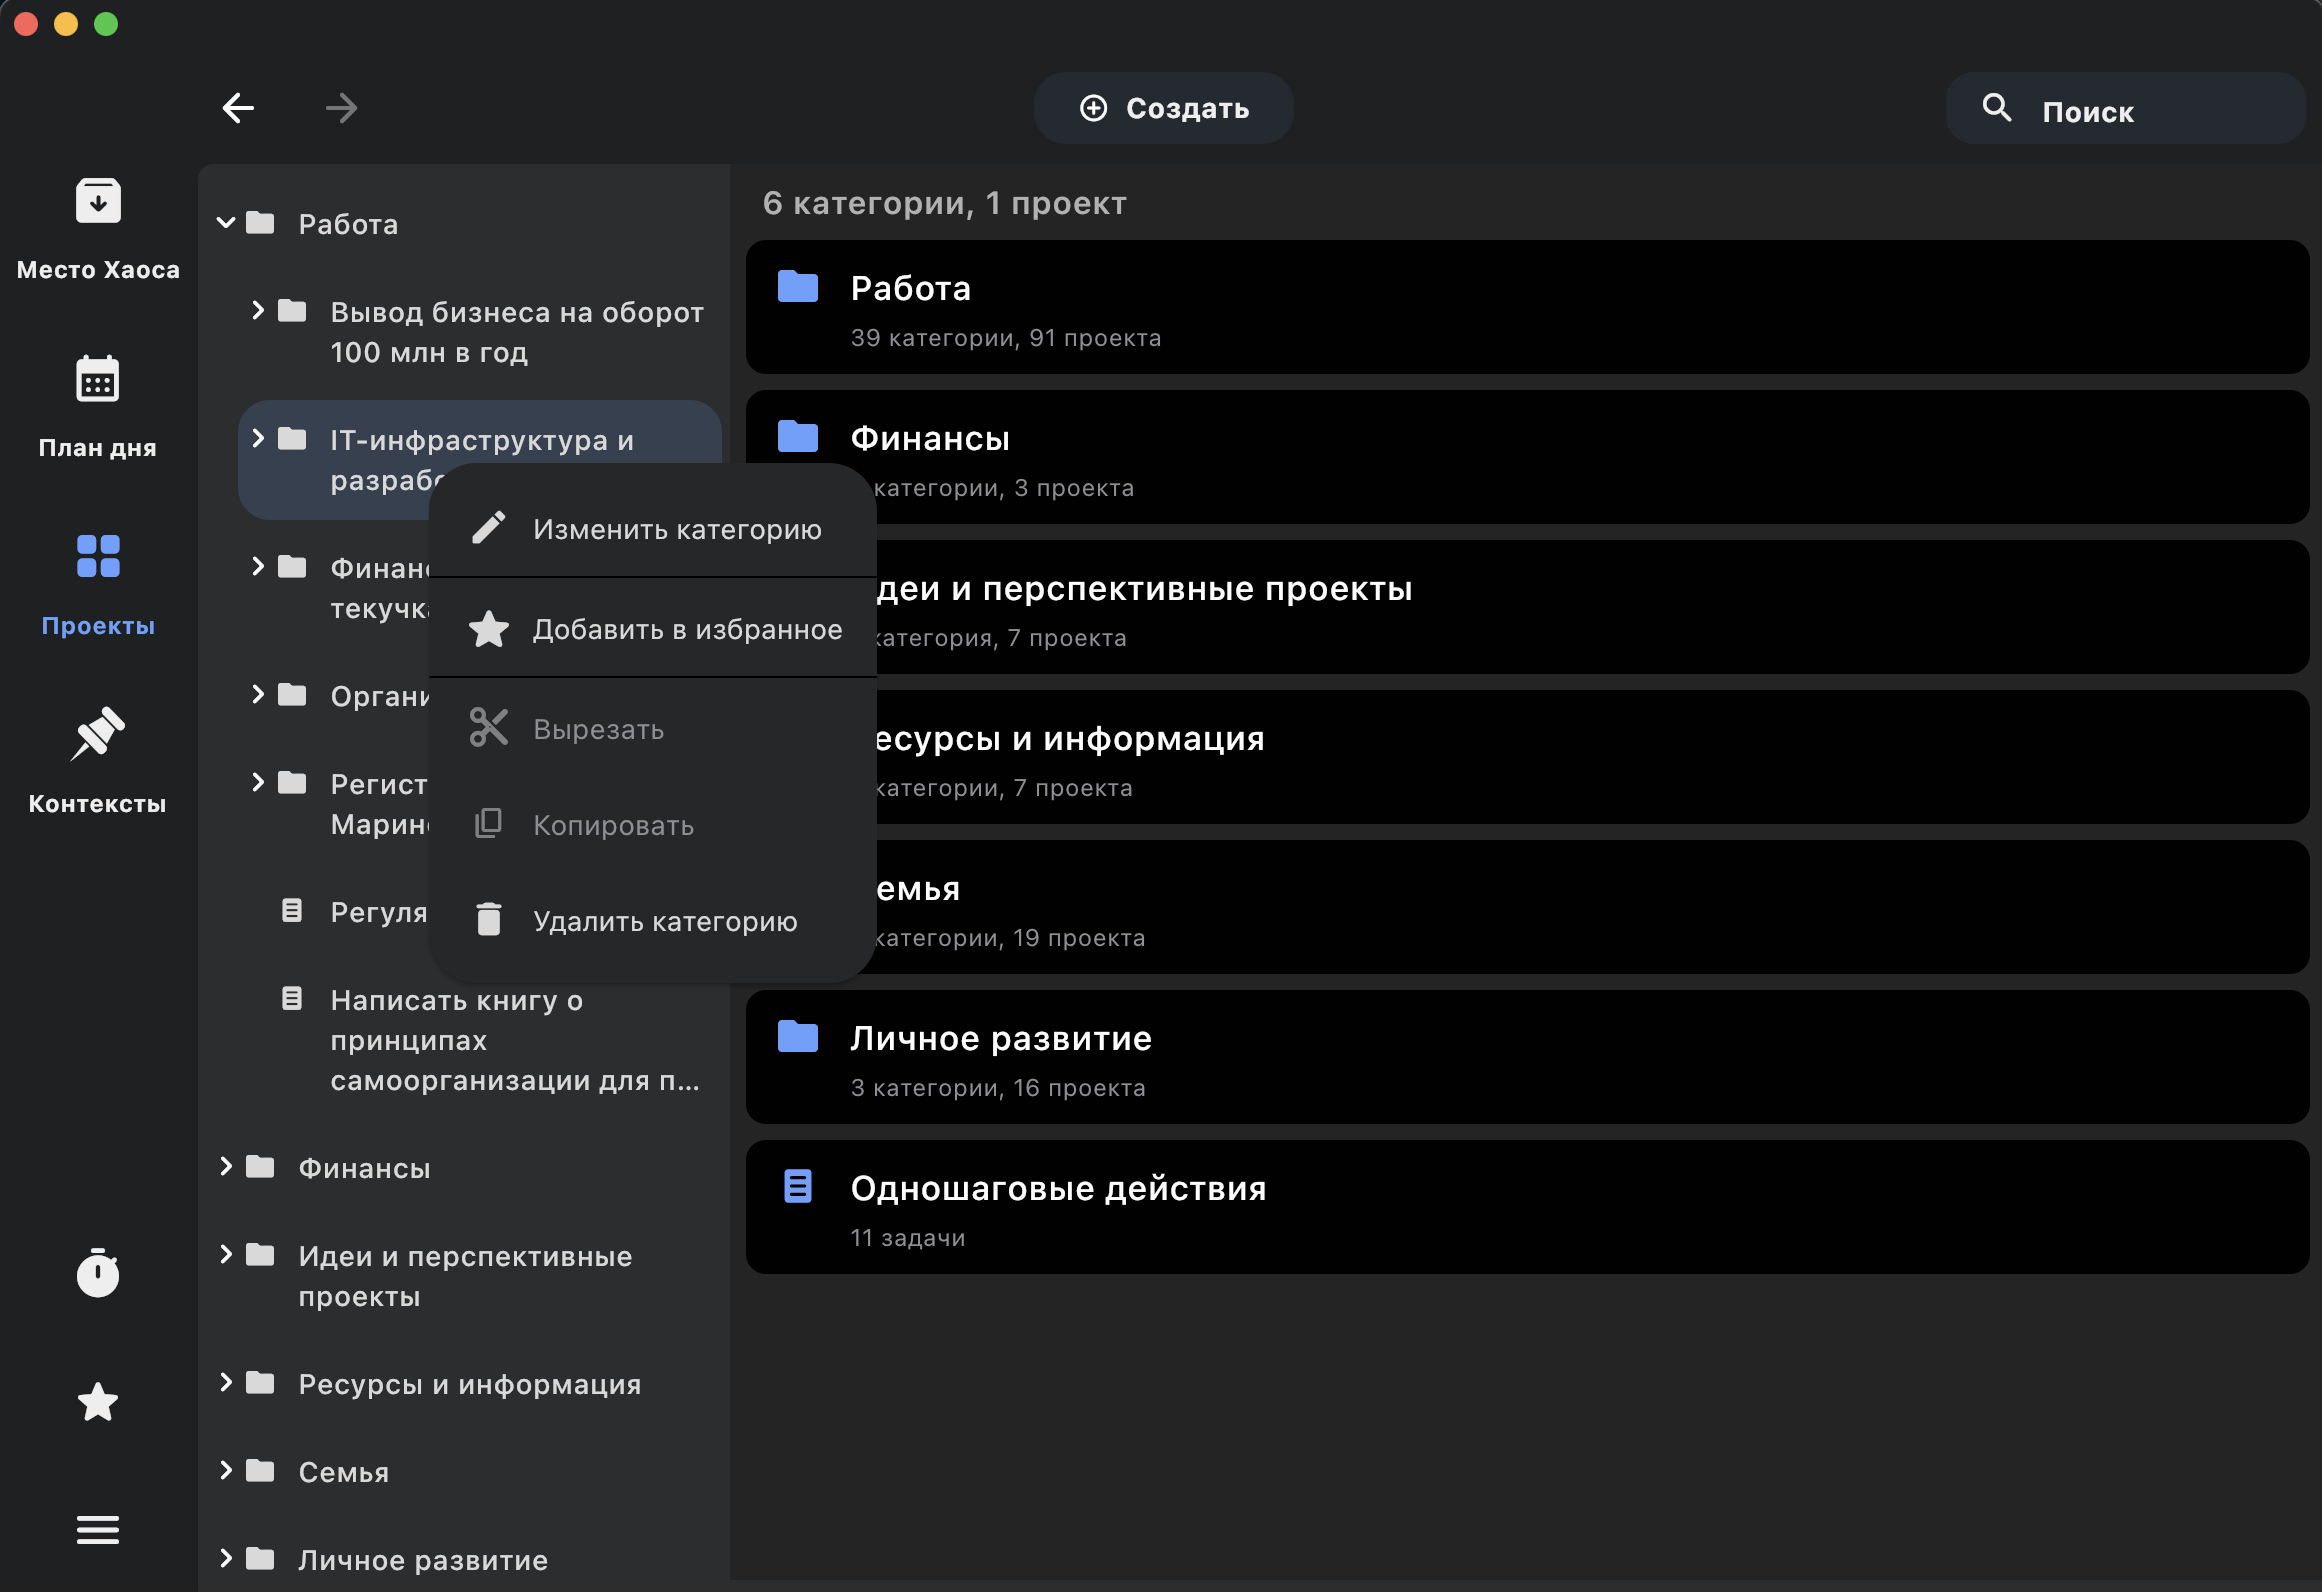Expand Ресурсы и информация tree category
The width and height of the screenshot is (2322, 1592).
tap(226, 1382)
